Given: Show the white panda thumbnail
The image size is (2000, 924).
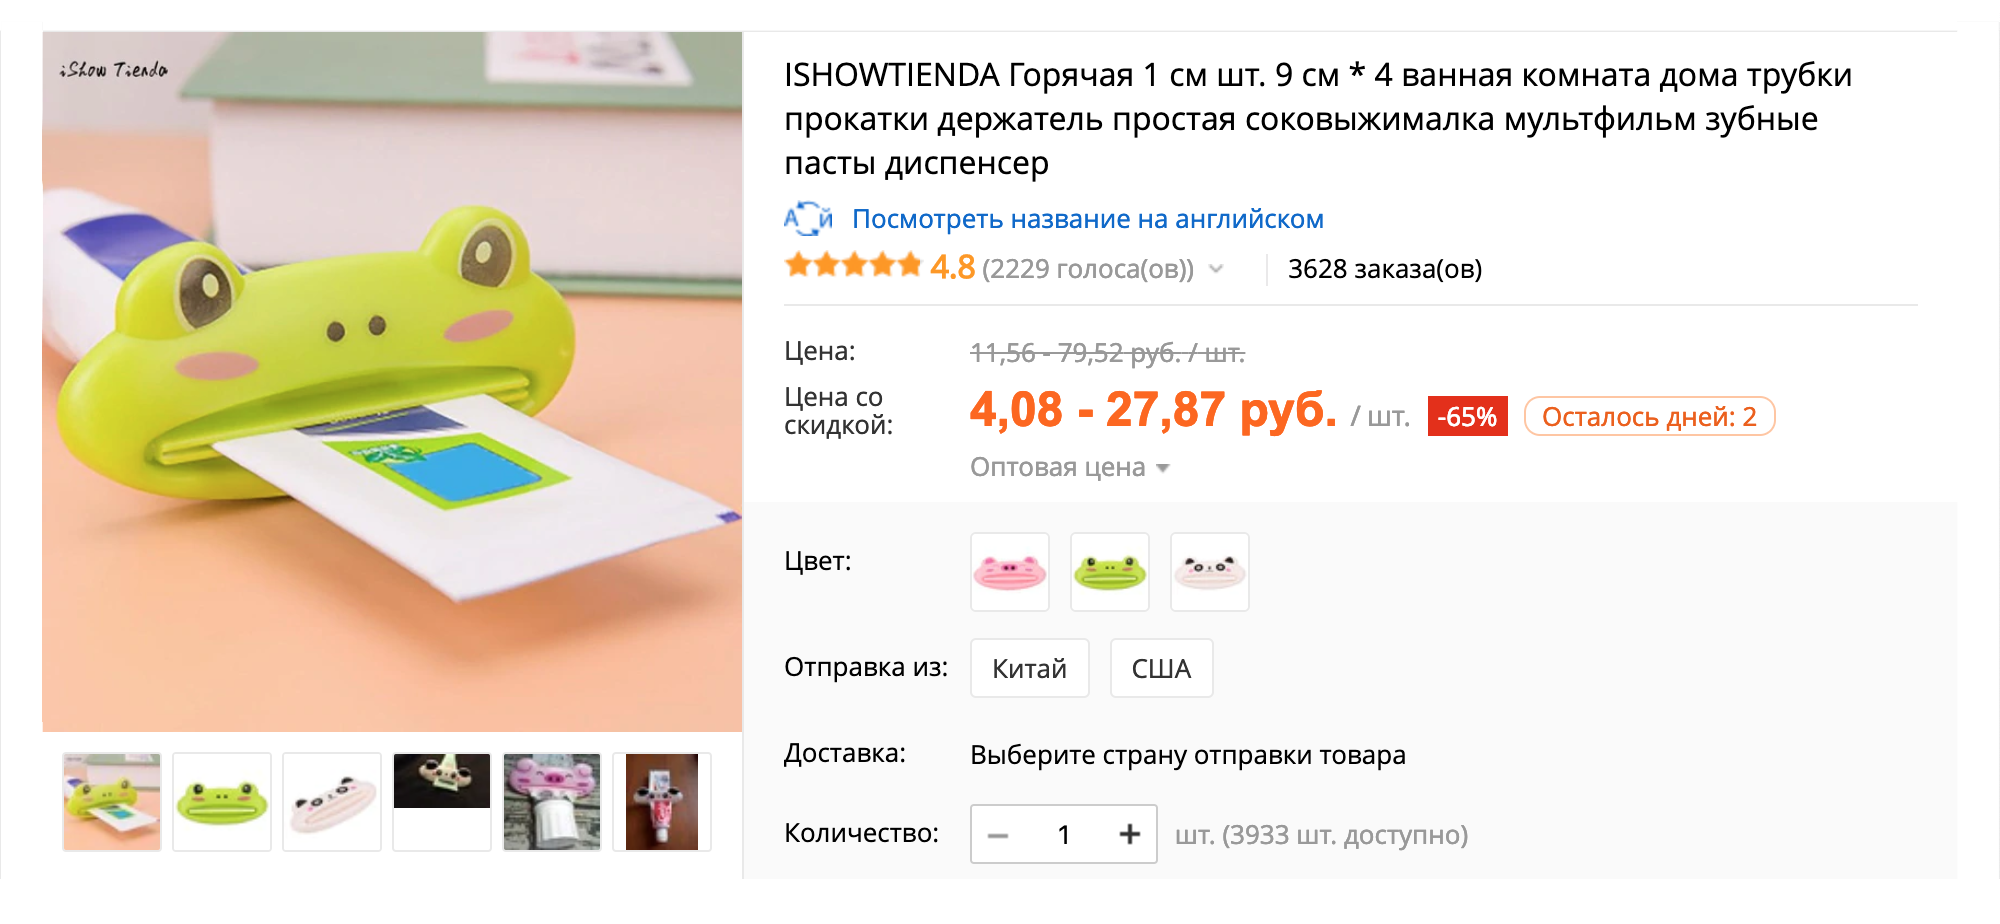Looking at the screenshot, I should pyautogui.click(x=332, y=802).
